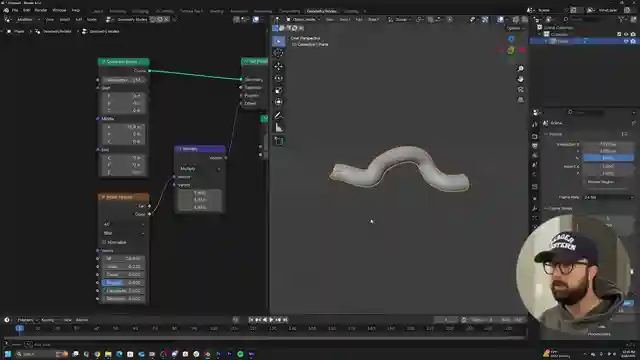Select the Scale tool in viewport toolbar
Screen dimensions: 640x360
[279, 91]
